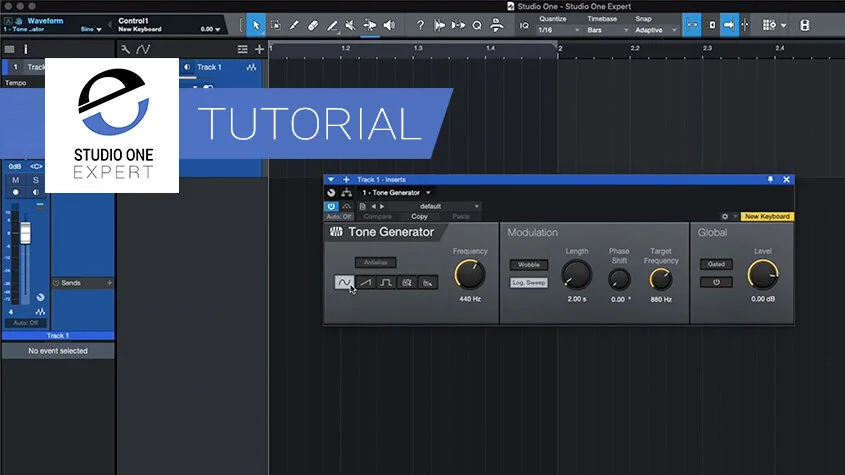This screenshot has height=475, width=845.
Task: Toggle the Tone Generator power bypass button
Action: tap(331, 206)
